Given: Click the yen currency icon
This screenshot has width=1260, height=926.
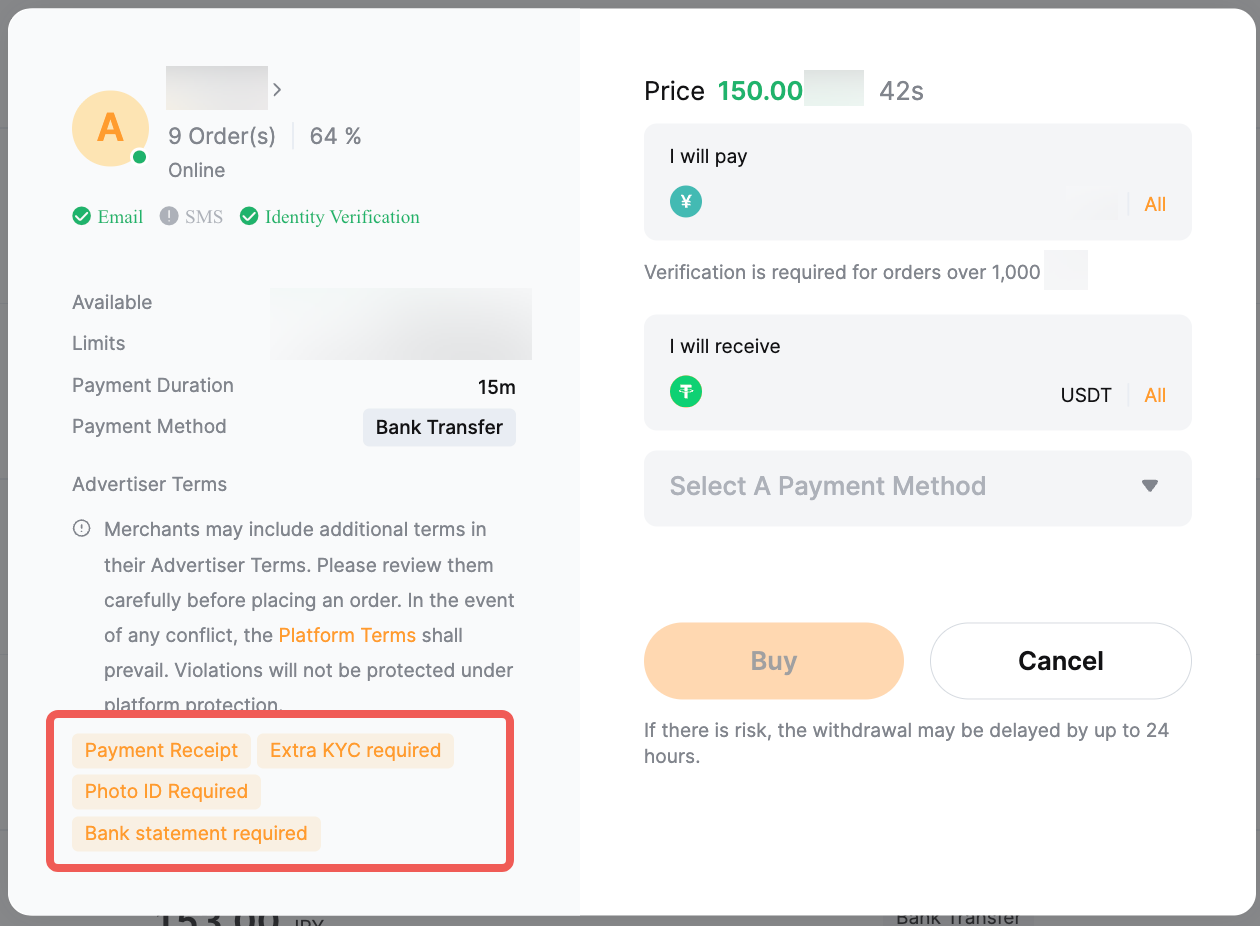Looking at the screenshot, I should tap(686, 203).
